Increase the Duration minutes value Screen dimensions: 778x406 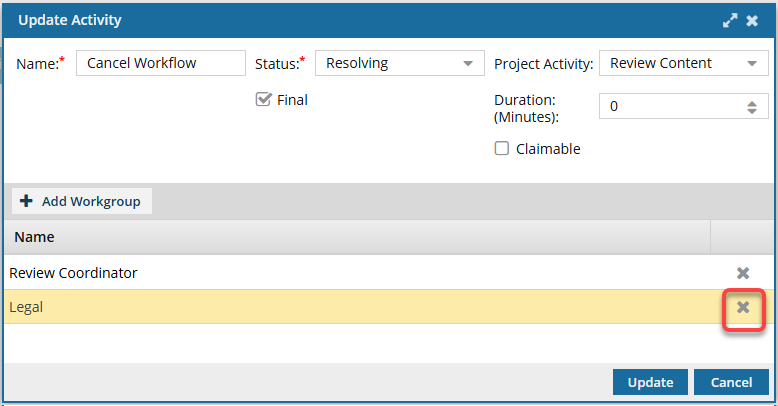tap(751, 102)
